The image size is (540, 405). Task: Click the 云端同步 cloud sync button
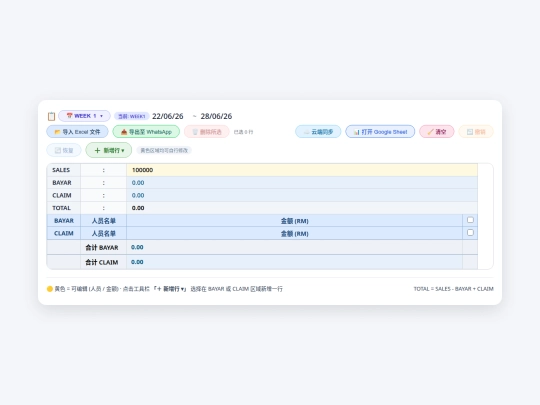318,132
